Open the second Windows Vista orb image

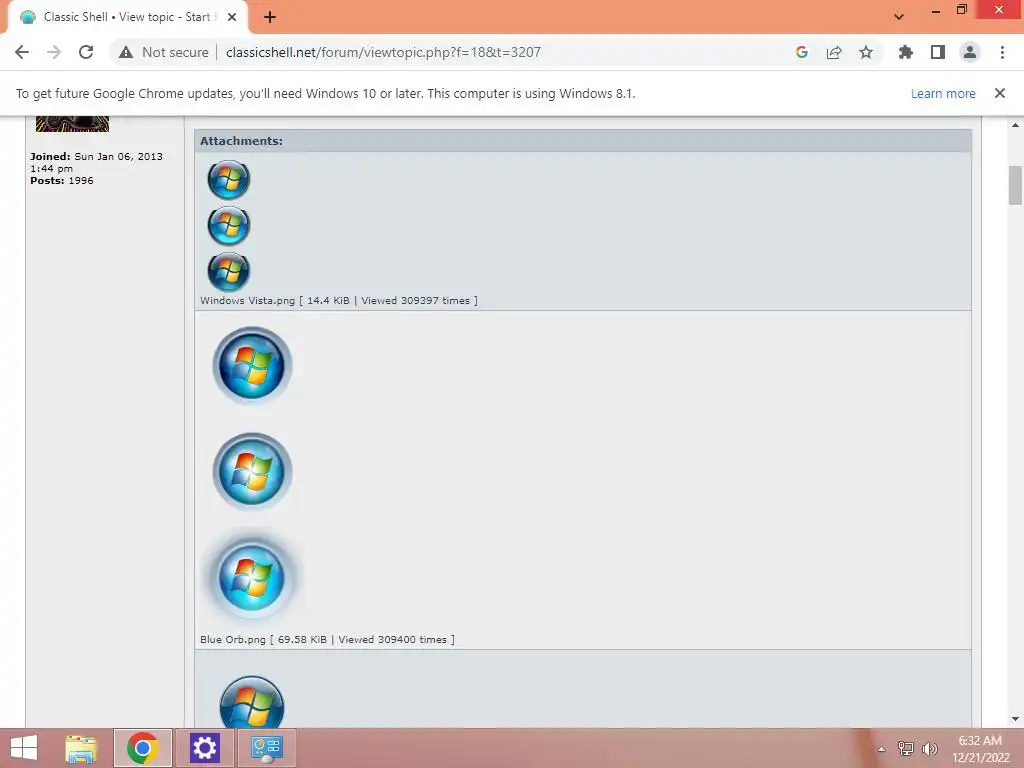229,225
